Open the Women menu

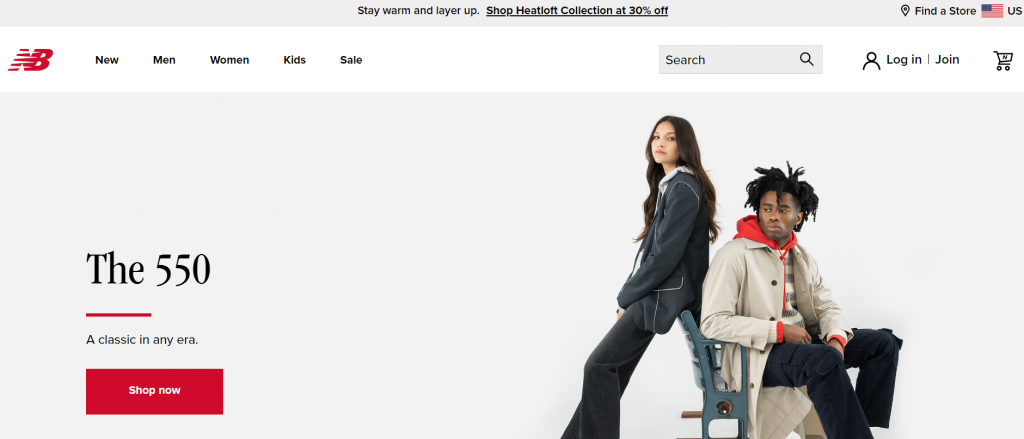click(229, 60)
